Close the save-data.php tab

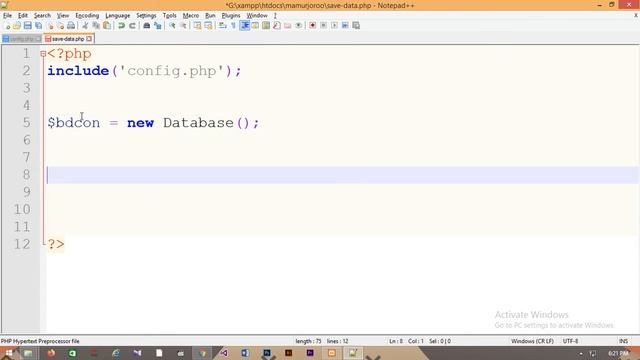[x=89, y=39]
